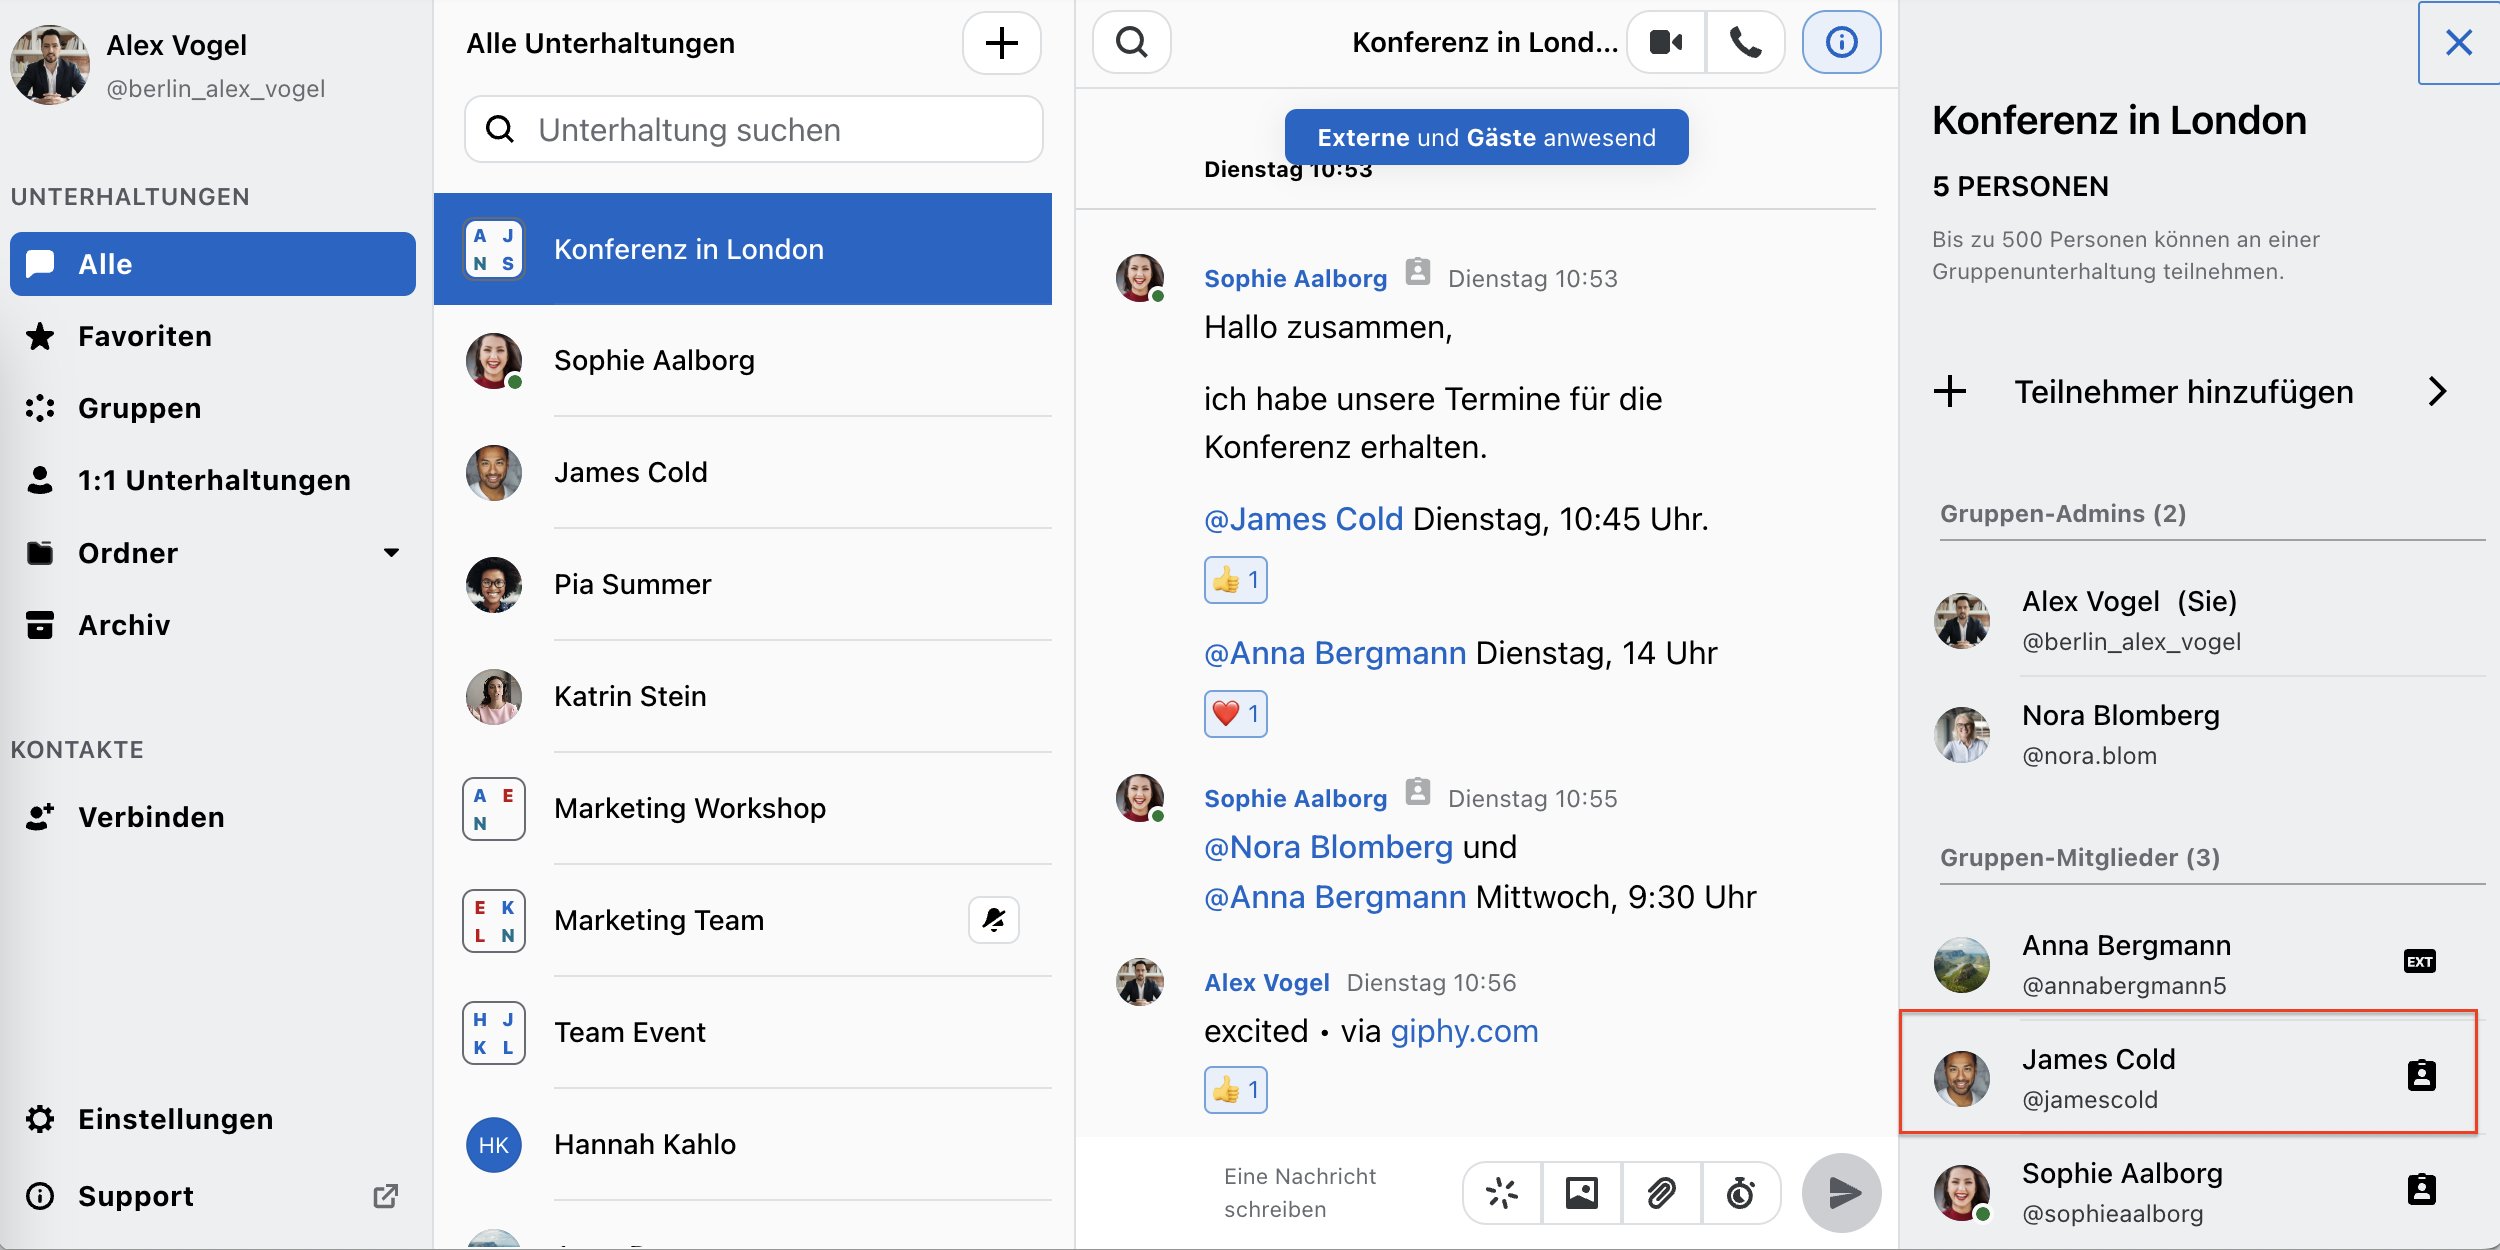Click the @Anna Bergmann mention before Dienstag, 14 Uhr
The height and width of the screenshot is (1250, 2500).
(x=1335, y=653)
